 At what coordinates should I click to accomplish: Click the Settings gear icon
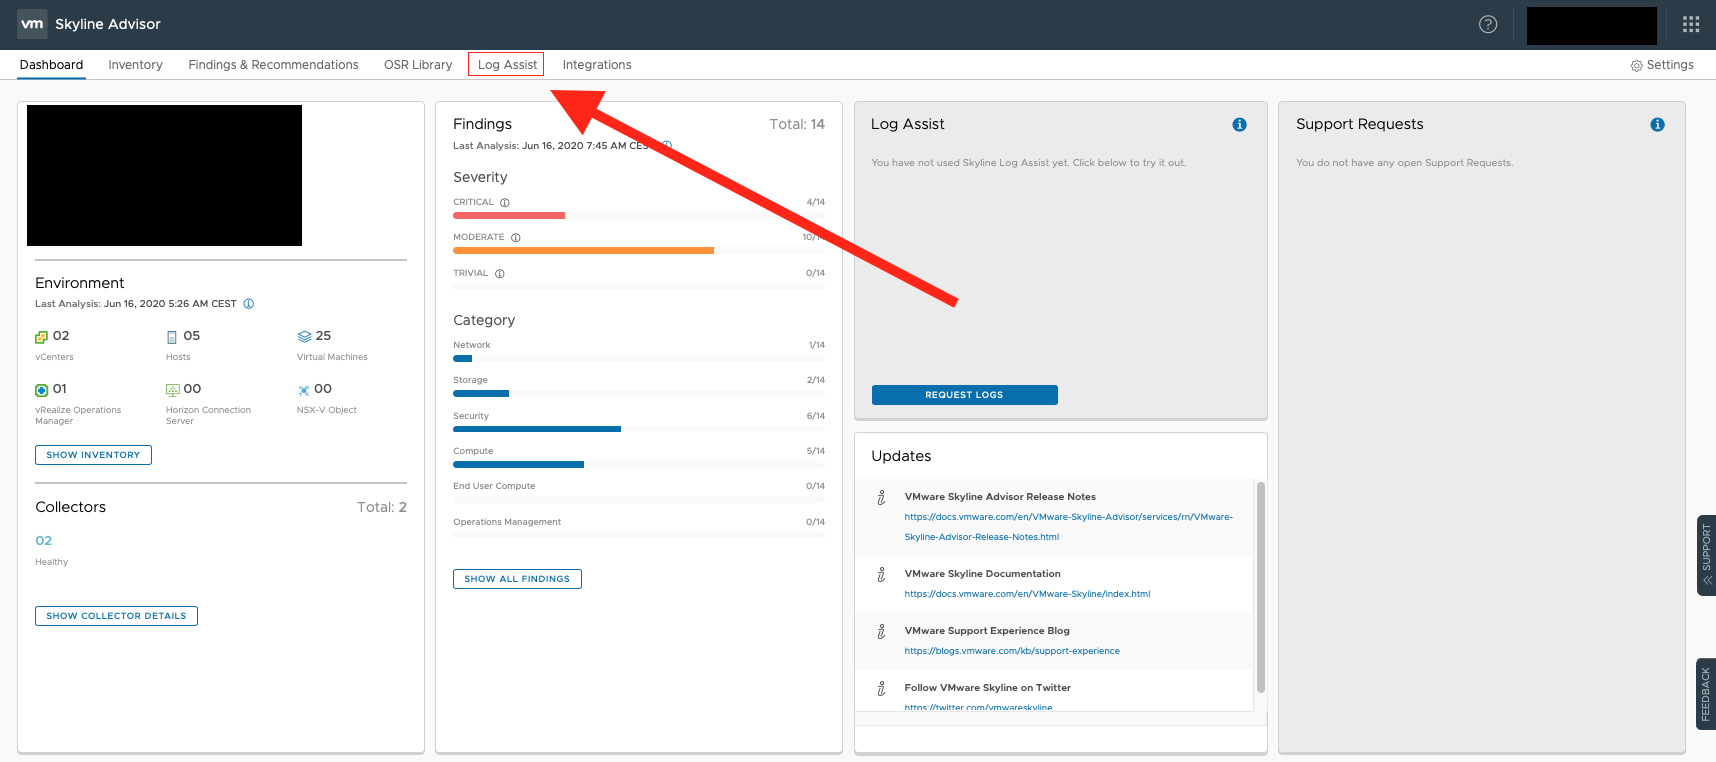1636,65
